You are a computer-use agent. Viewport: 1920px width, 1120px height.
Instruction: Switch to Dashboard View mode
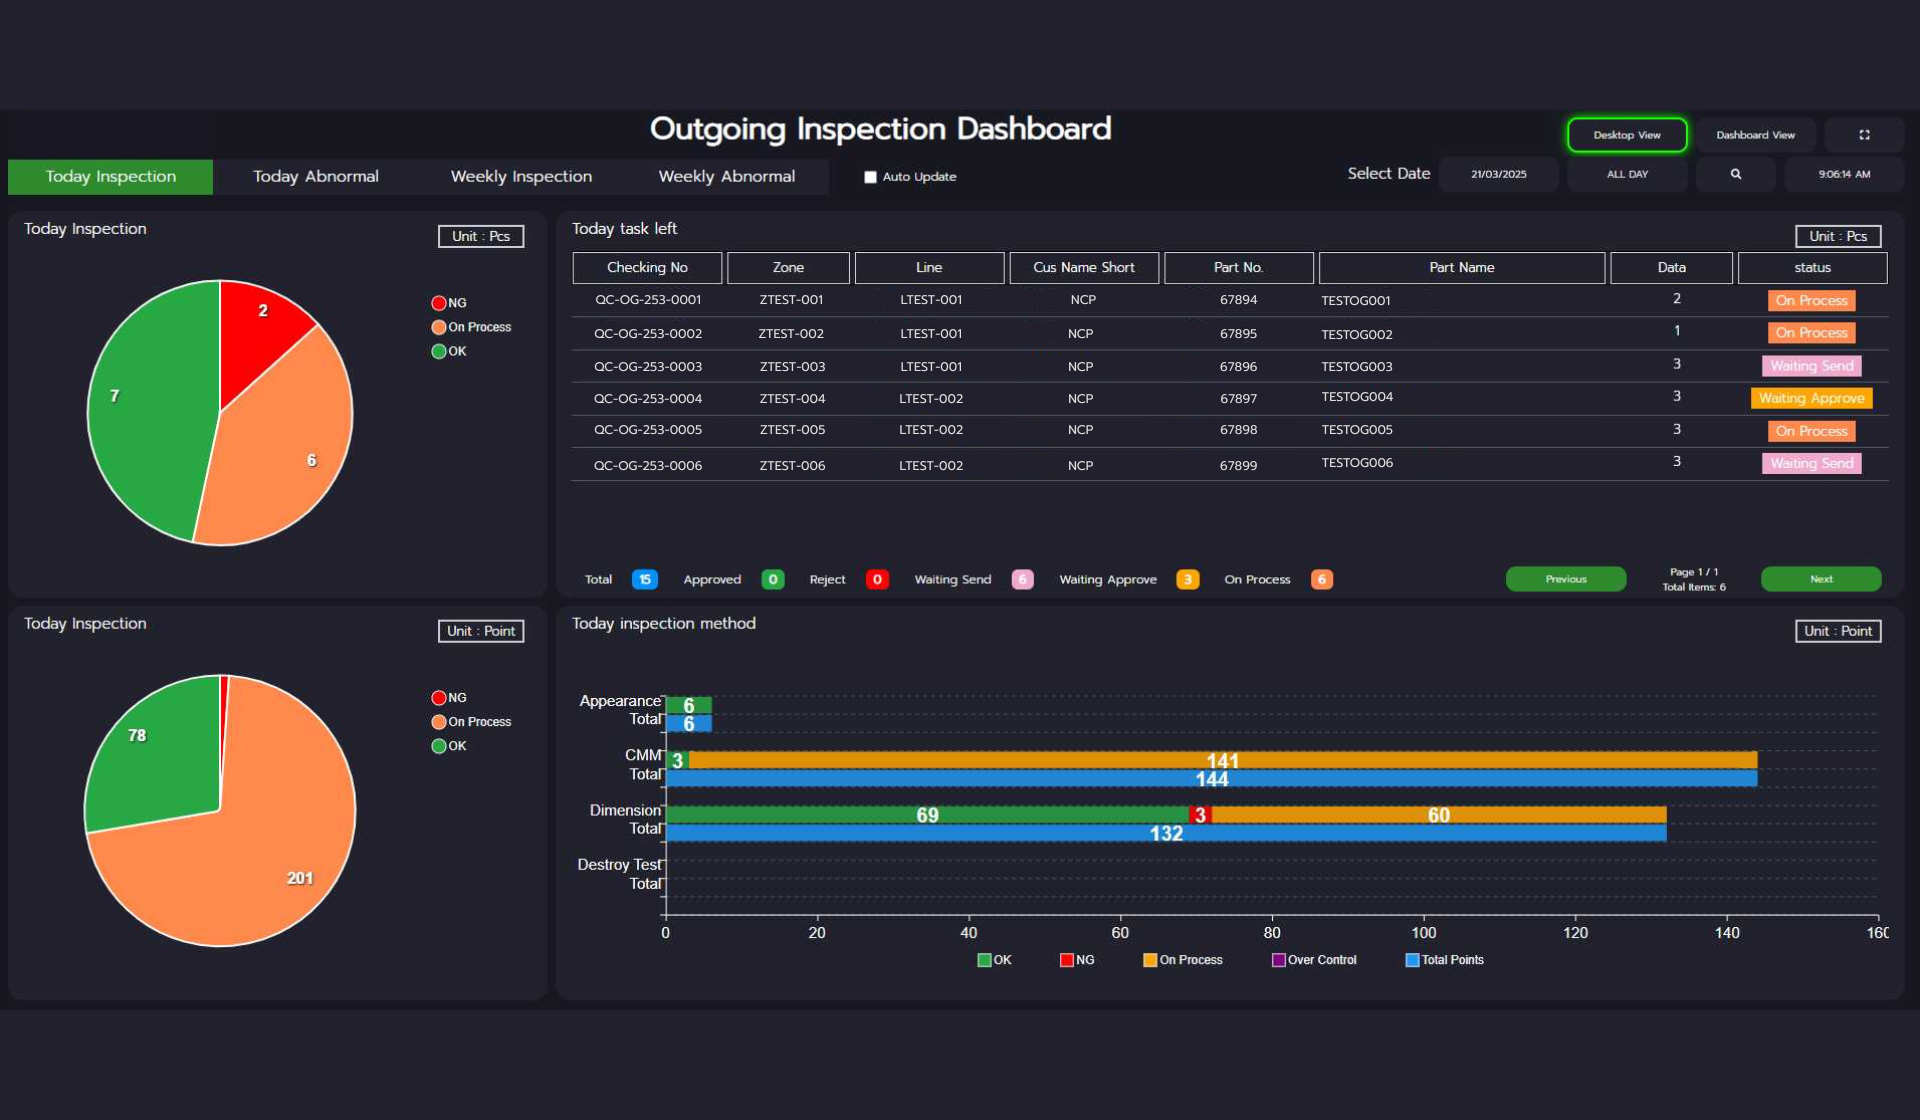pos(1755,135)
